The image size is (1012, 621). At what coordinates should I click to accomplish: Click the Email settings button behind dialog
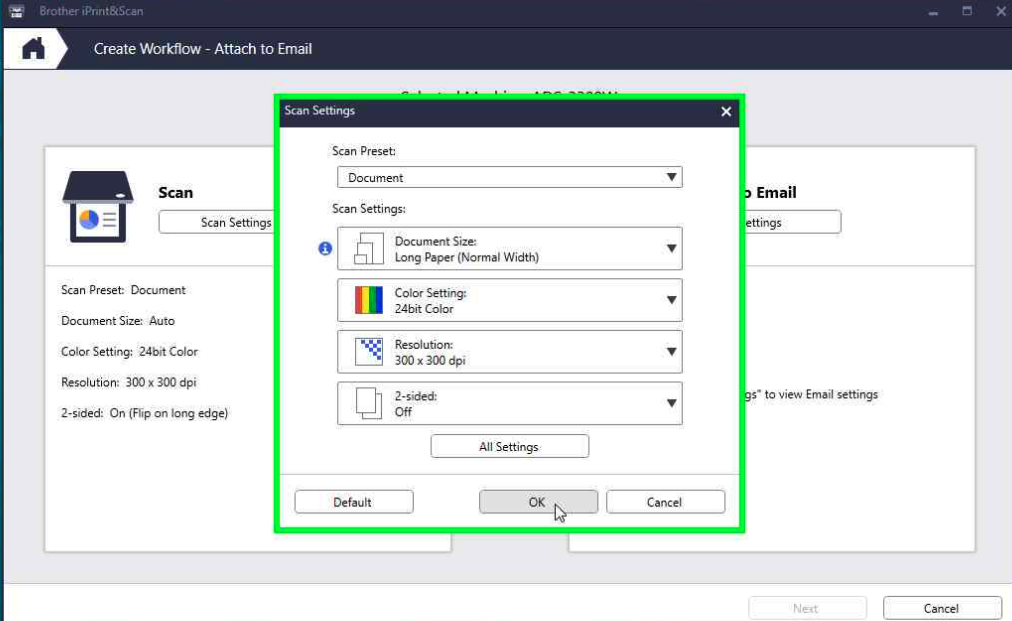[793, 222]
